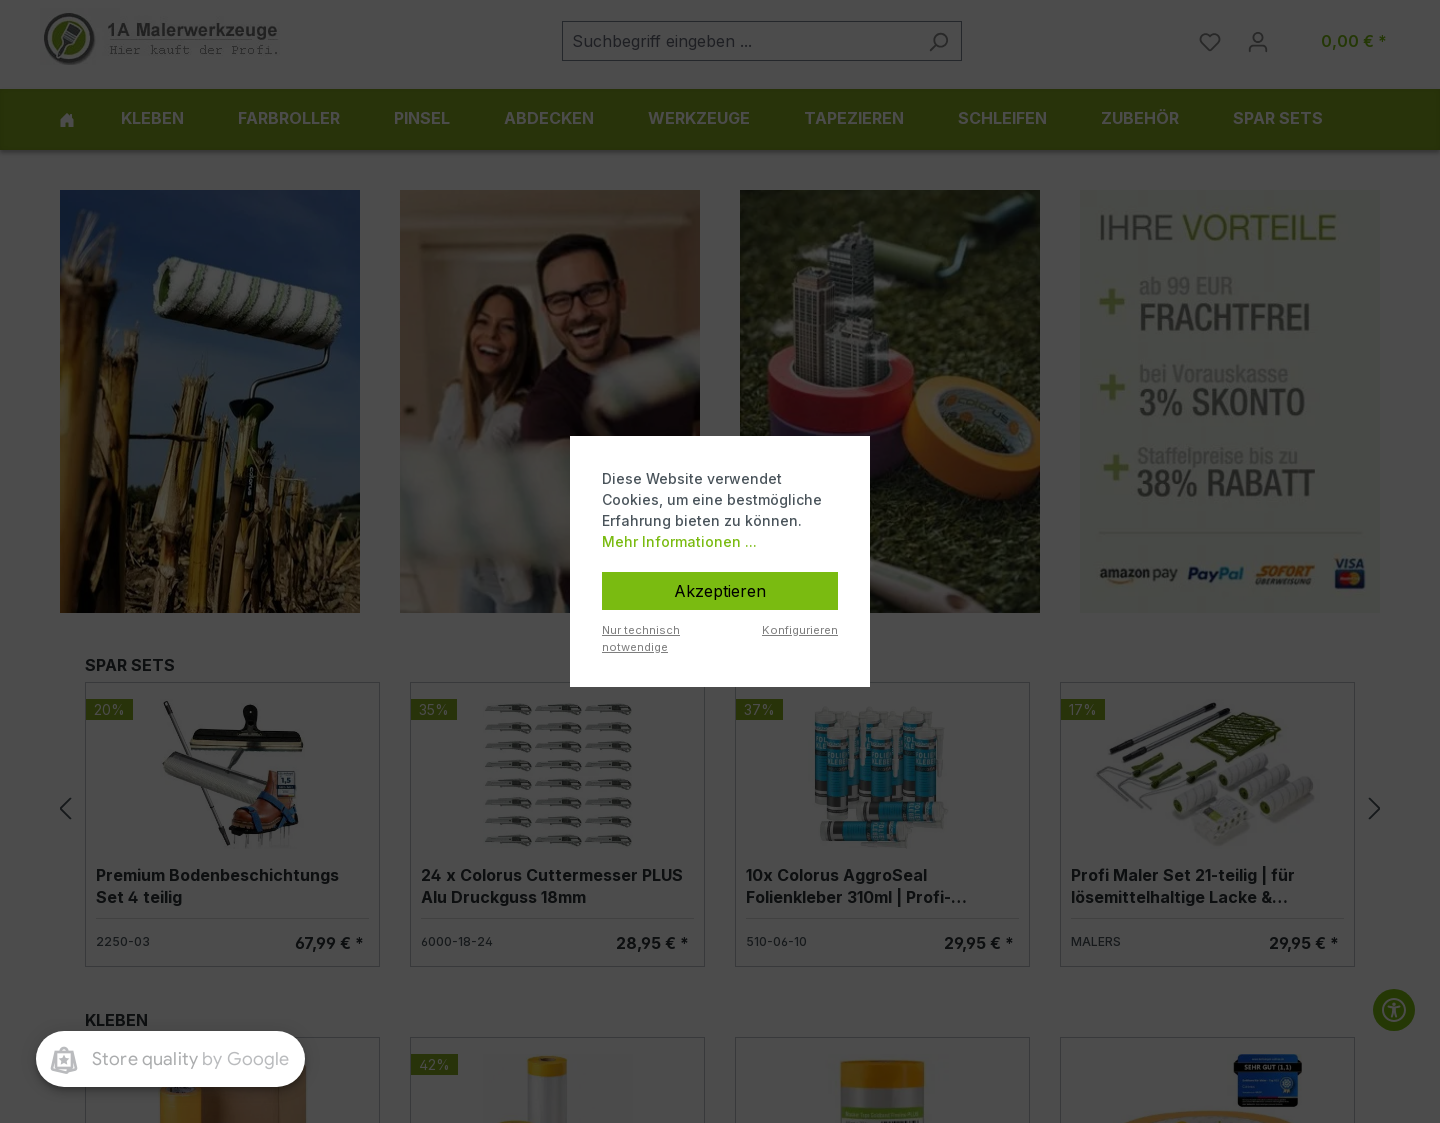This screenshot has height=1123, width=1440.
Task: Open Konfigurieren cookie settings
Action: (x=800, y=630)
